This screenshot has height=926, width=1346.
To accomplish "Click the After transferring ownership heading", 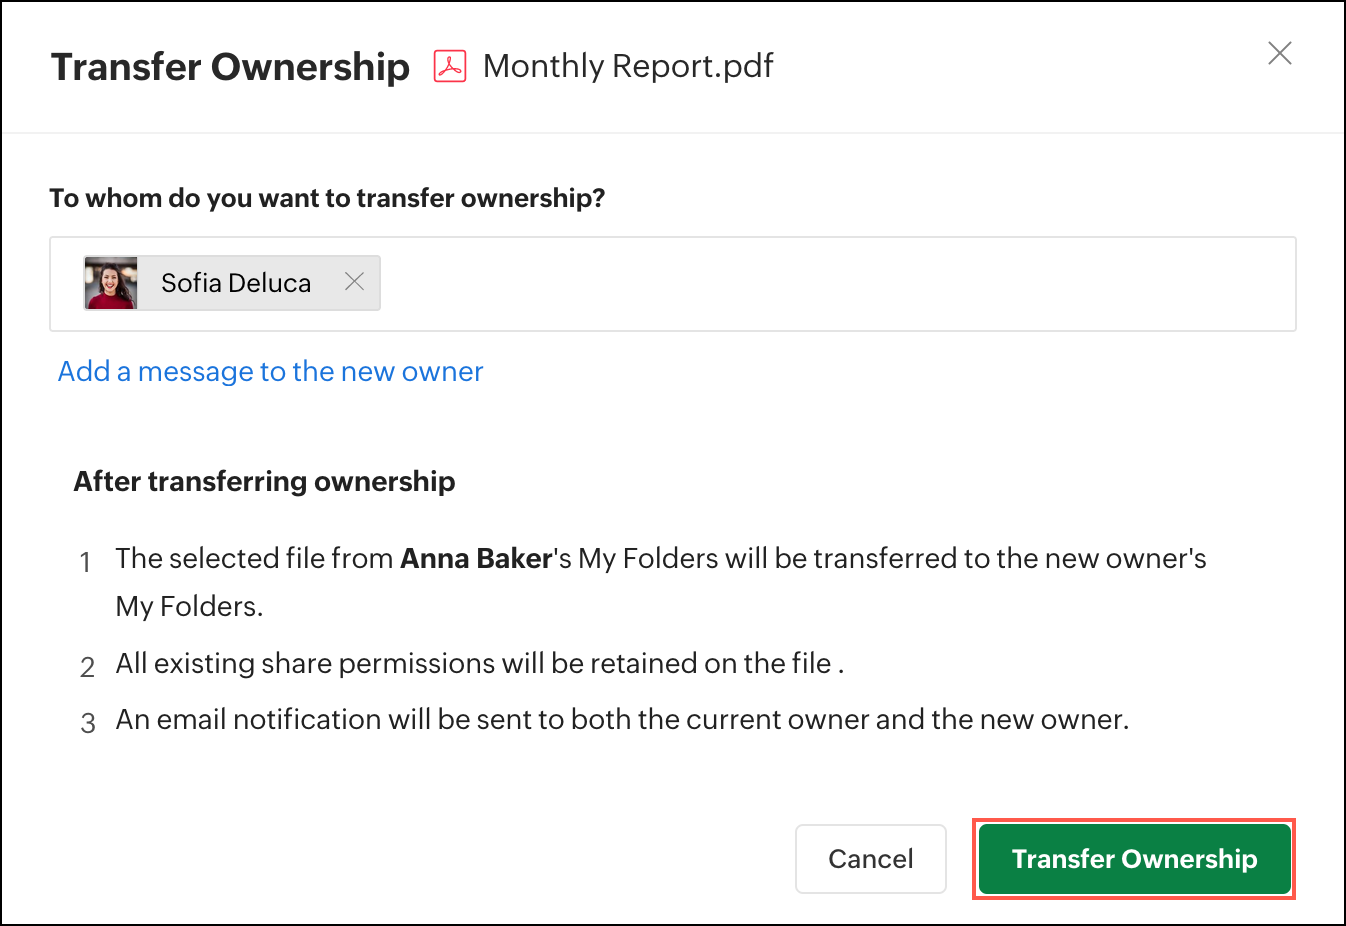I will (264, 482).
